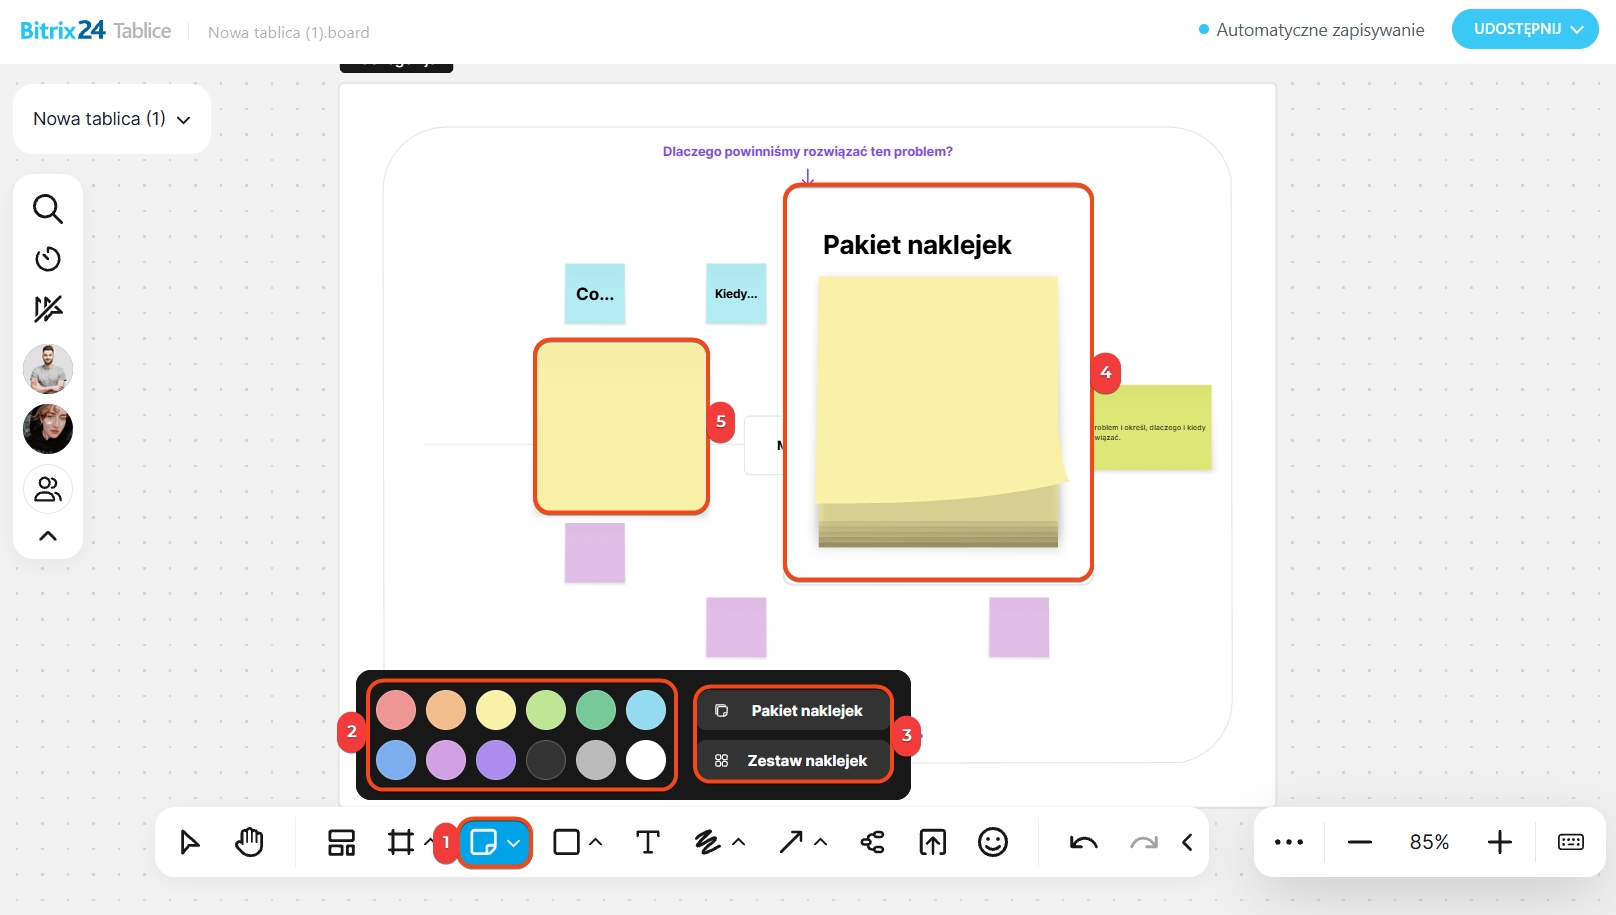Viewport: 1616px width, 915px height.
Task: Open the three-dots more menu
Action: (1289, 843)
